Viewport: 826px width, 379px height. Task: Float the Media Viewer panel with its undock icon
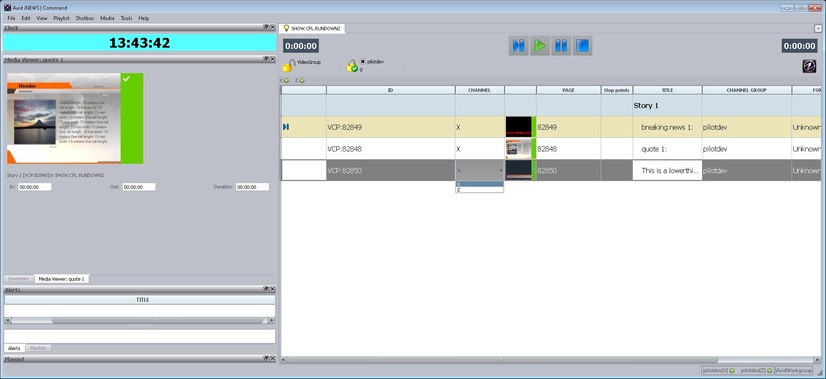[x=266, y=60]
